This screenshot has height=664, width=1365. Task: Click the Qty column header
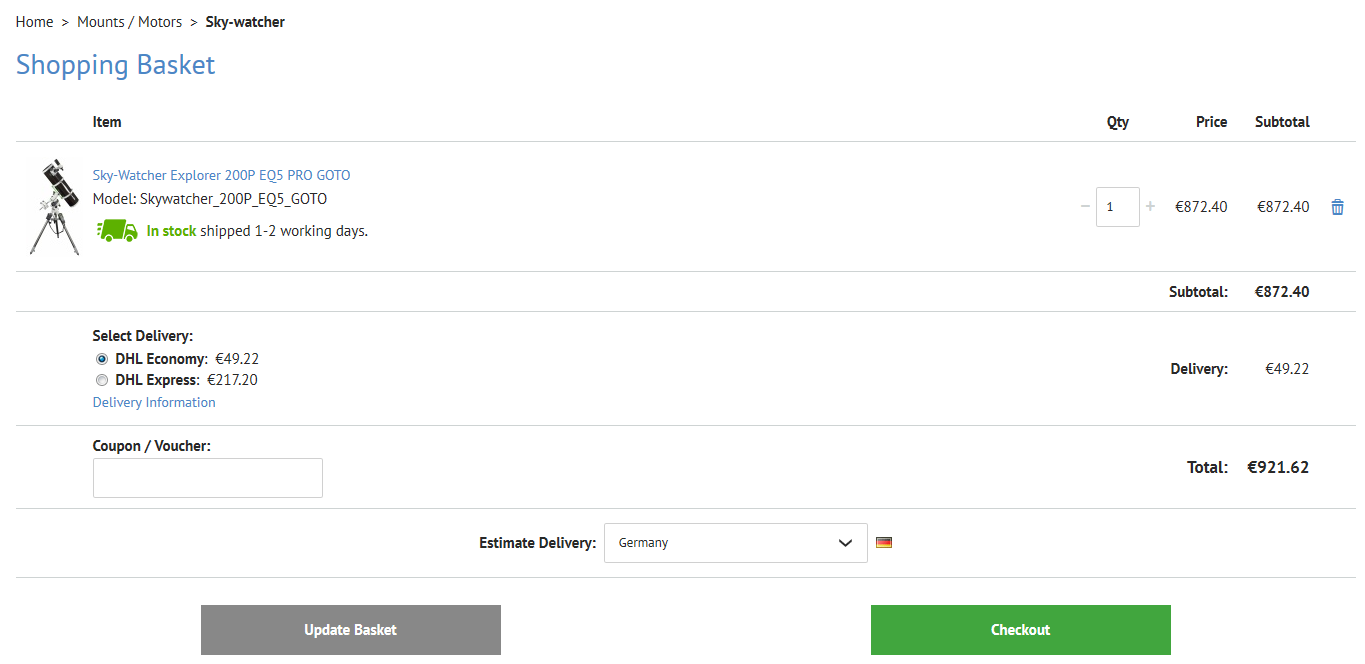[1118, 122]
